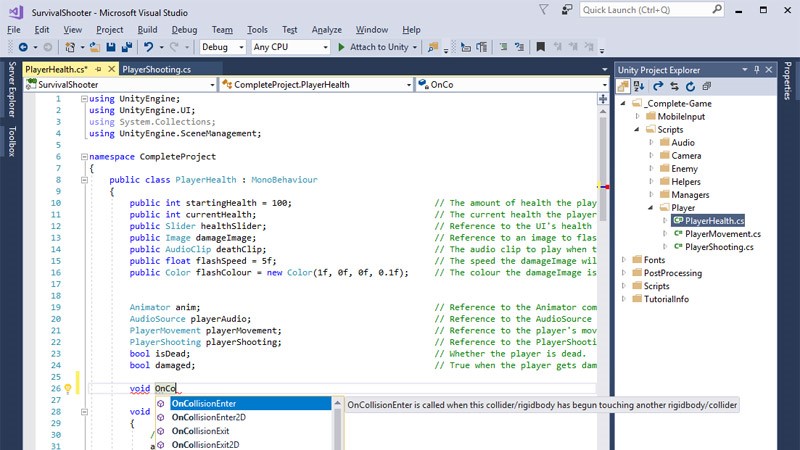Undo the last edit with the toolbar icon
Image resolution: width=800 pixels, height=450 pixels.
(x=148, y=47)
